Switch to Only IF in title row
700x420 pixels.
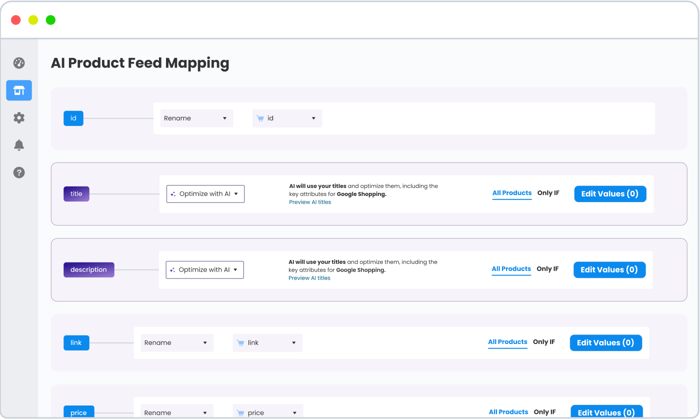coord(548,193)
